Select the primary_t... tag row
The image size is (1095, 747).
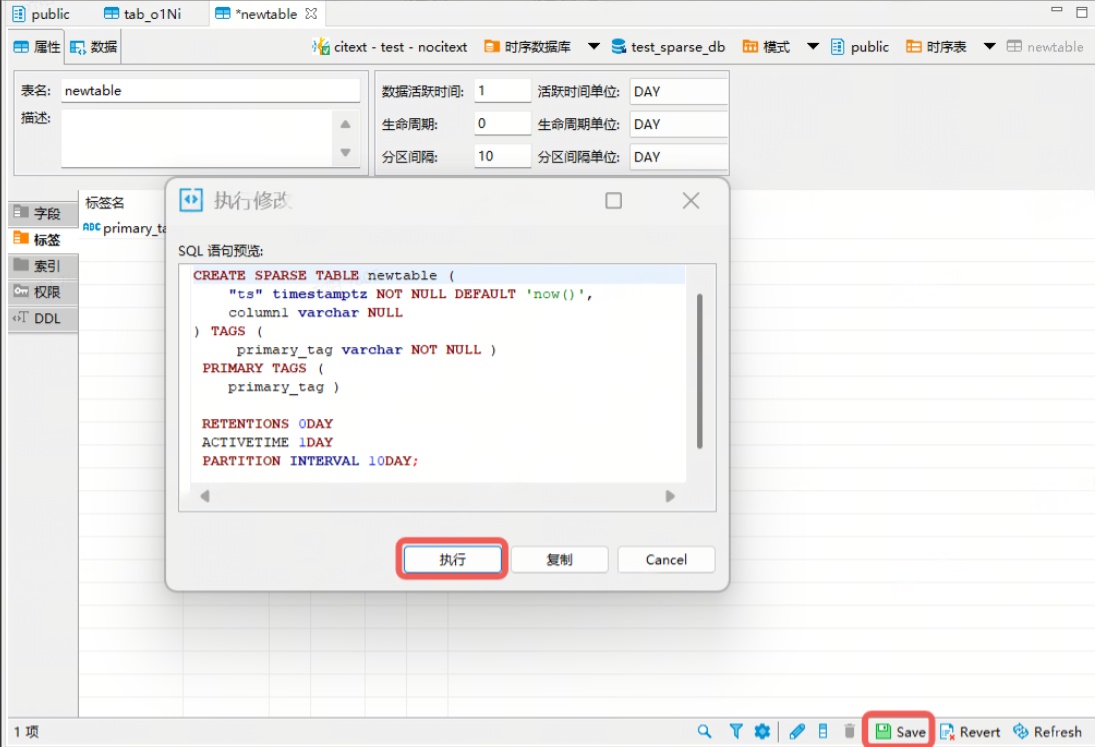click(x=124, y=228)
